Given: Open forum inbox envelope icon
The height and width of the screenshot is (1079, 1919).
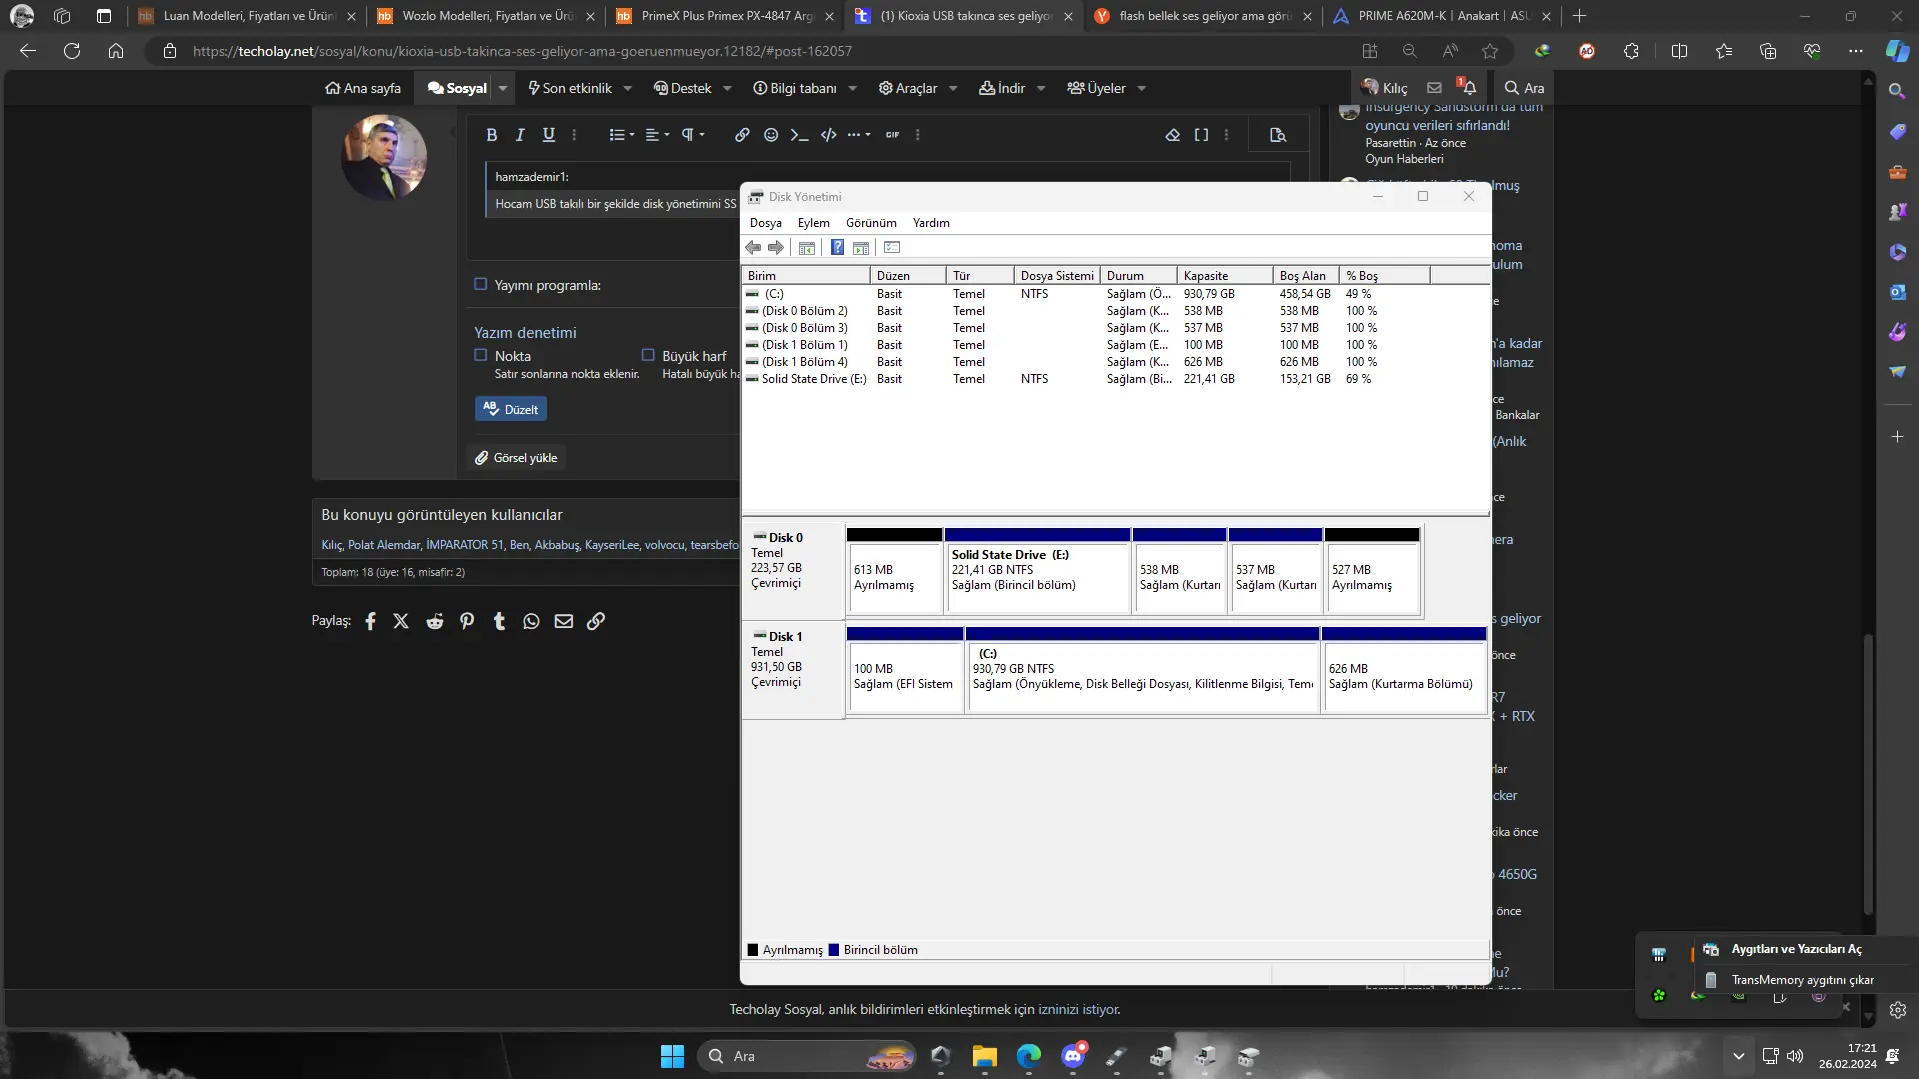Looking at the screenshot, I should point(1434,88).
